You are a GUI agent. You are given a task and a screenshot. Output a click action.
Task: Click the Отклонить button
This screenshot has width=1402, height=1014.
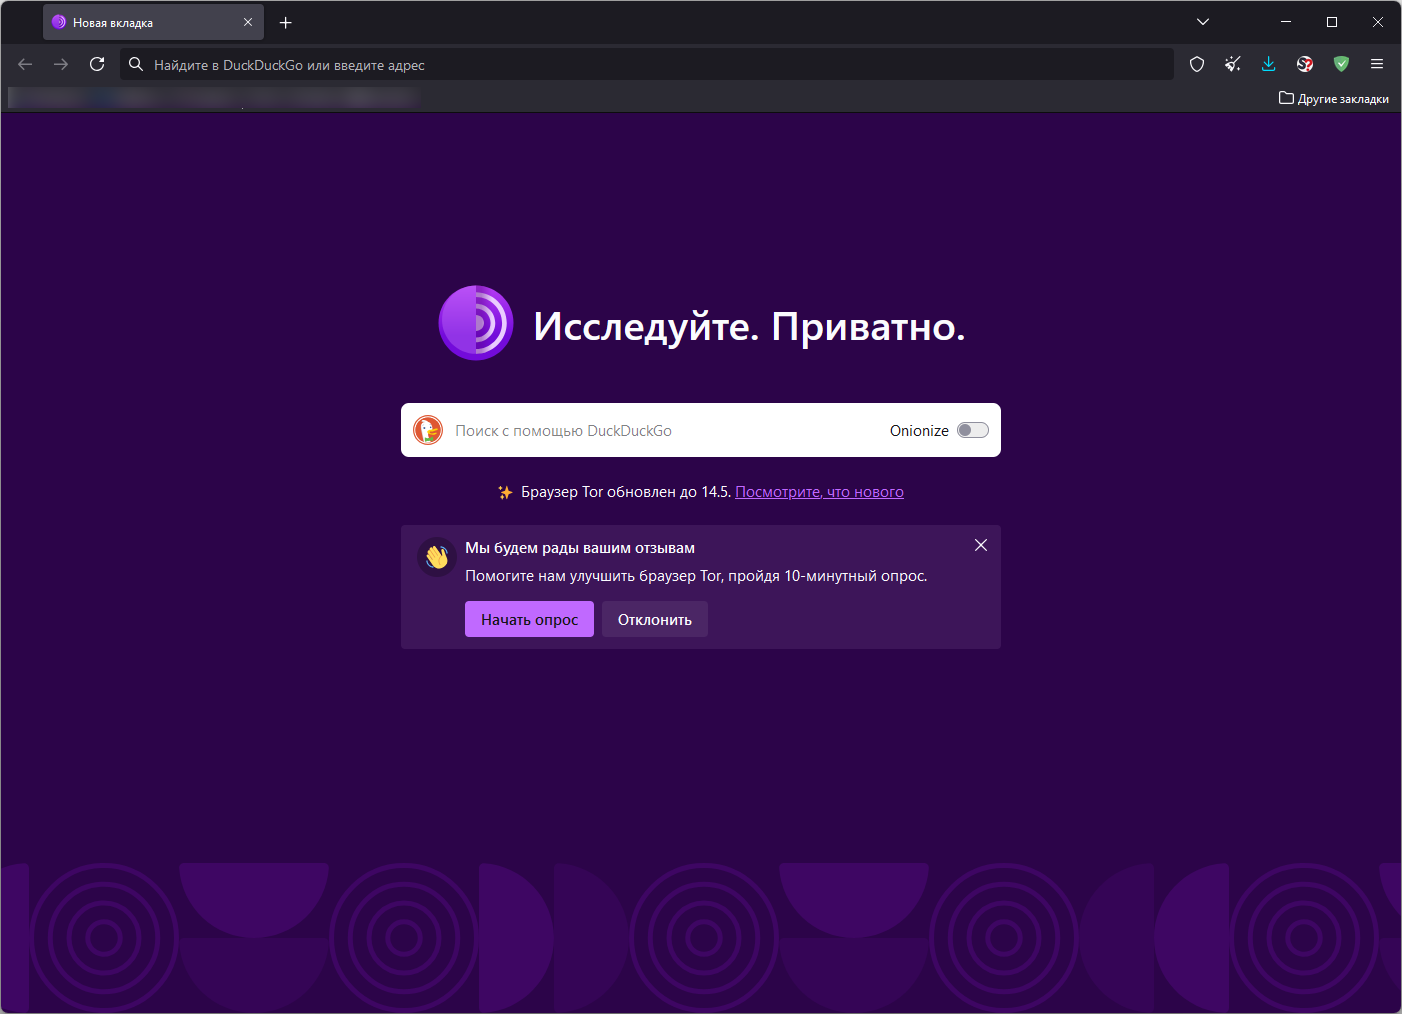[655, 619]
